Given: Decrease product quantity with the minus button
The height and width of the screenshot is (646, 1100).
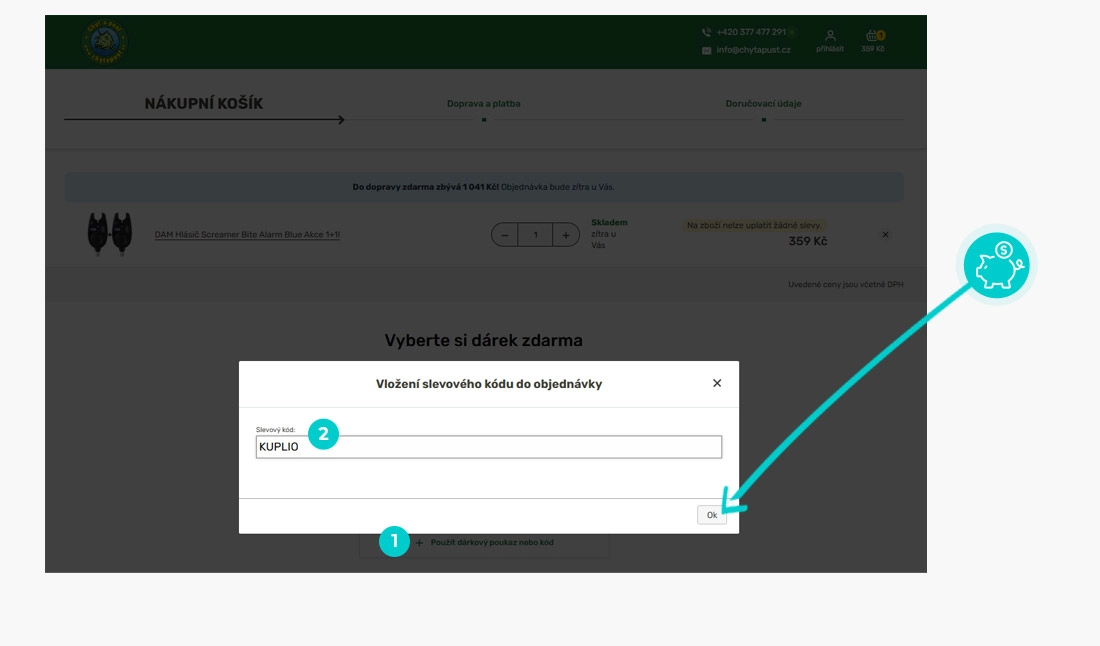Looking at the screenshot, I should point(505,235).
